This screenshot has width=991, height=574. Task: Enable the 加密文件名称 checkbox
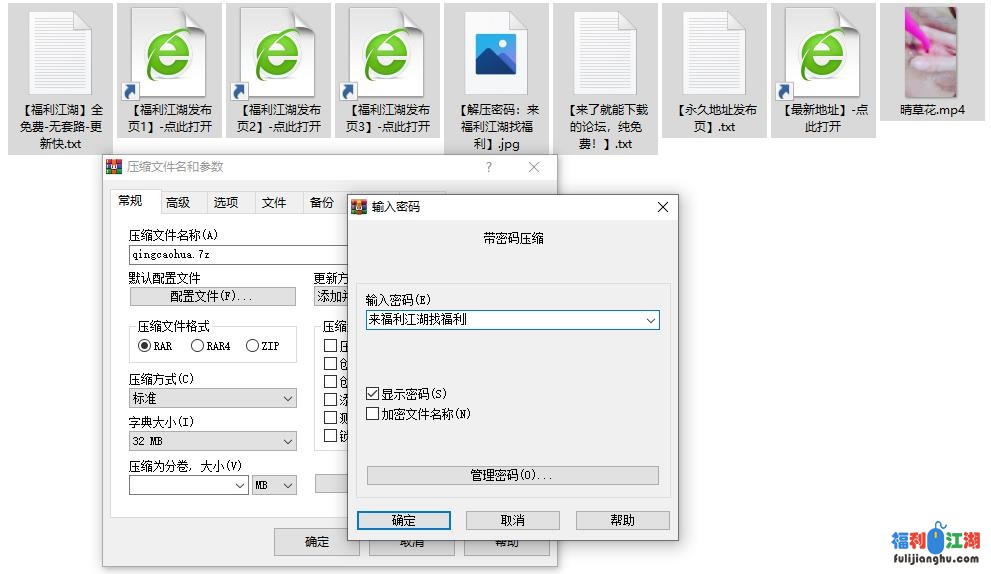[373, 414]
